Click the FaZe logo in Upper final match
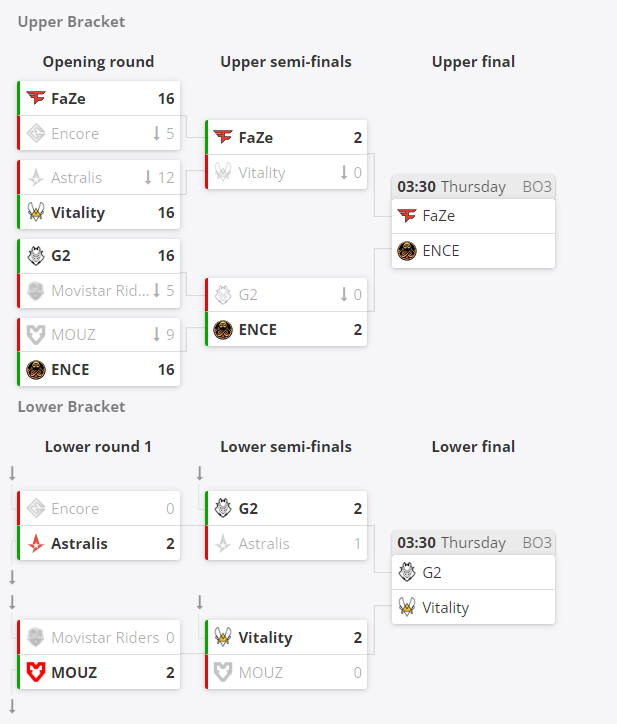 (407, 216)
